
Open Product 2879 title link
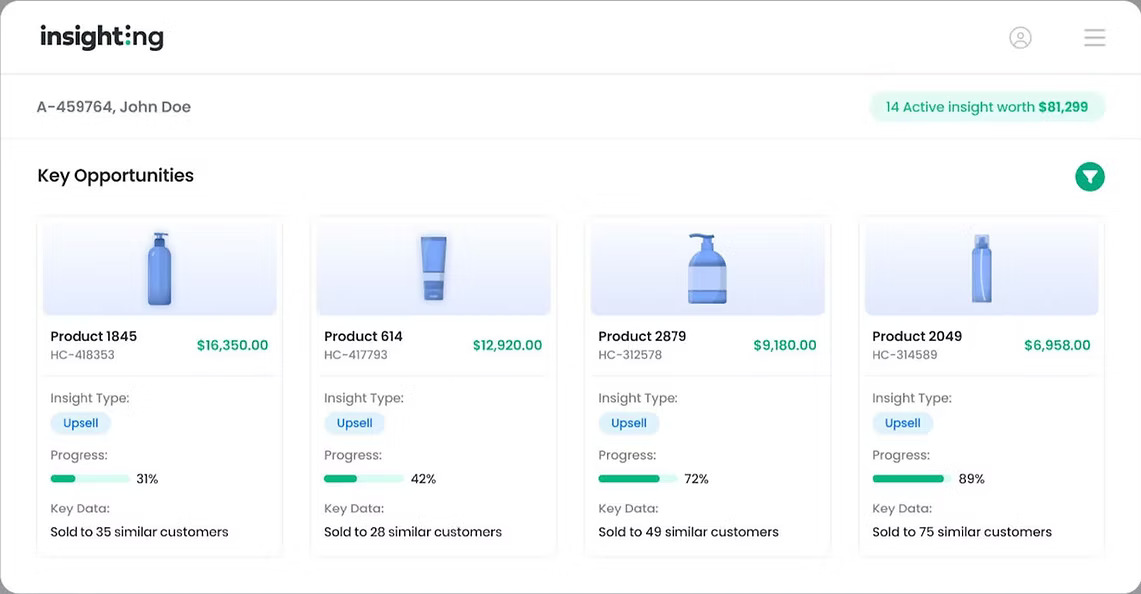pos(642,336)
